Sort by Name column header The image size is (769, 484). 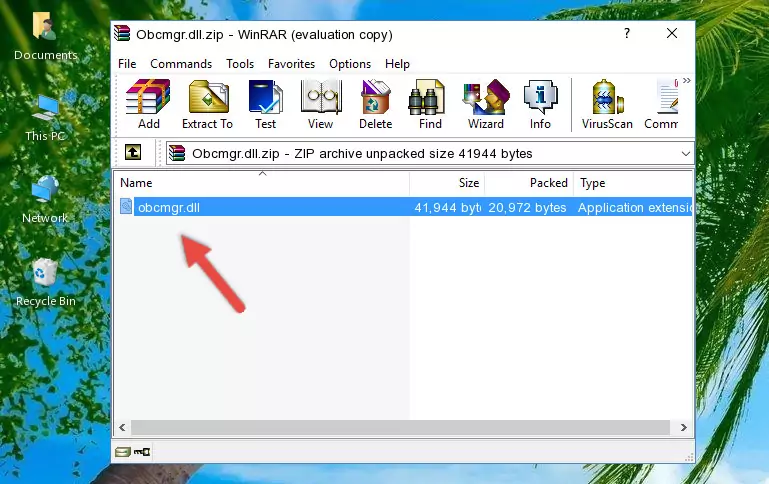(262, 183)
